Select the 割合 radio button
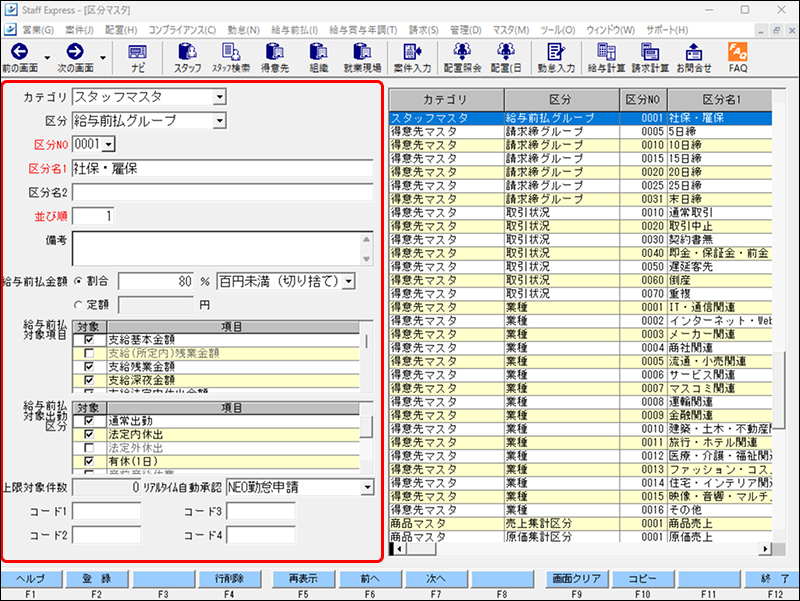Image resolution: width=800 pixels, height=601 pixels. click(x=78, y=281)
